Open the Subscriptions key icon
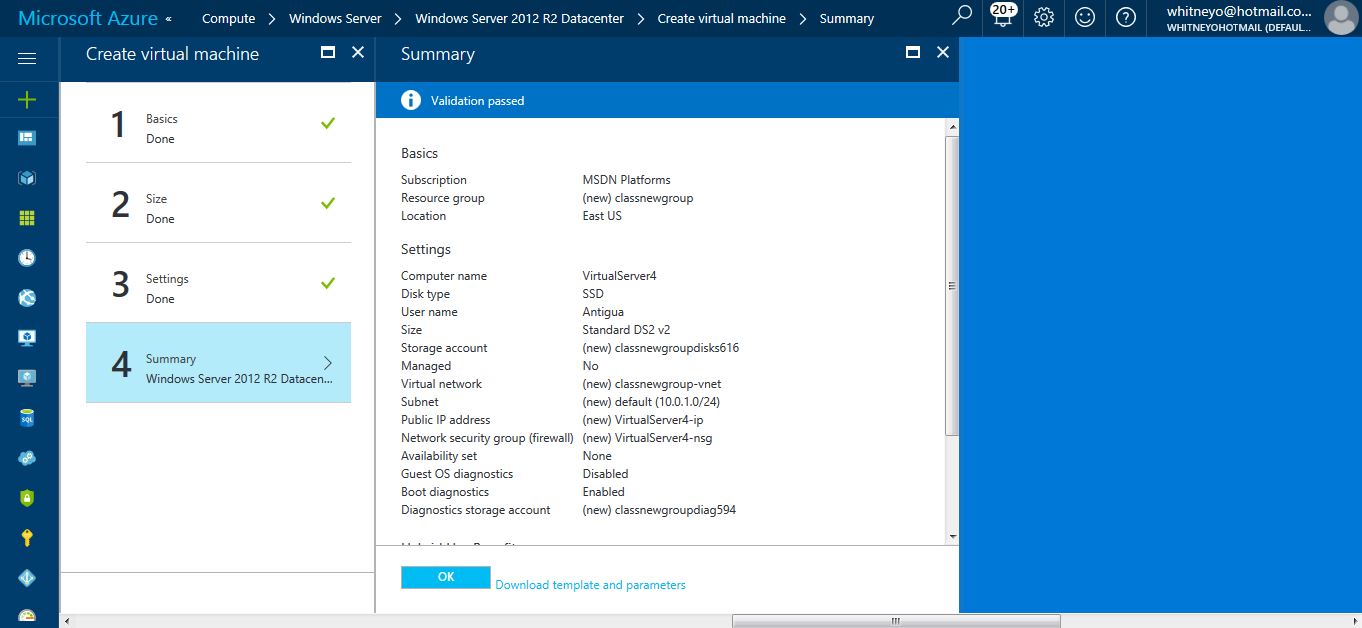 pos(27,538)
